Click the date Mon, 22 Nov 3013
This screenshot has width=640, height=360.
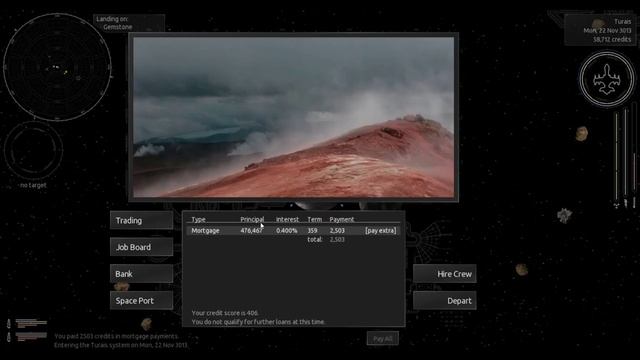(607, 31)
